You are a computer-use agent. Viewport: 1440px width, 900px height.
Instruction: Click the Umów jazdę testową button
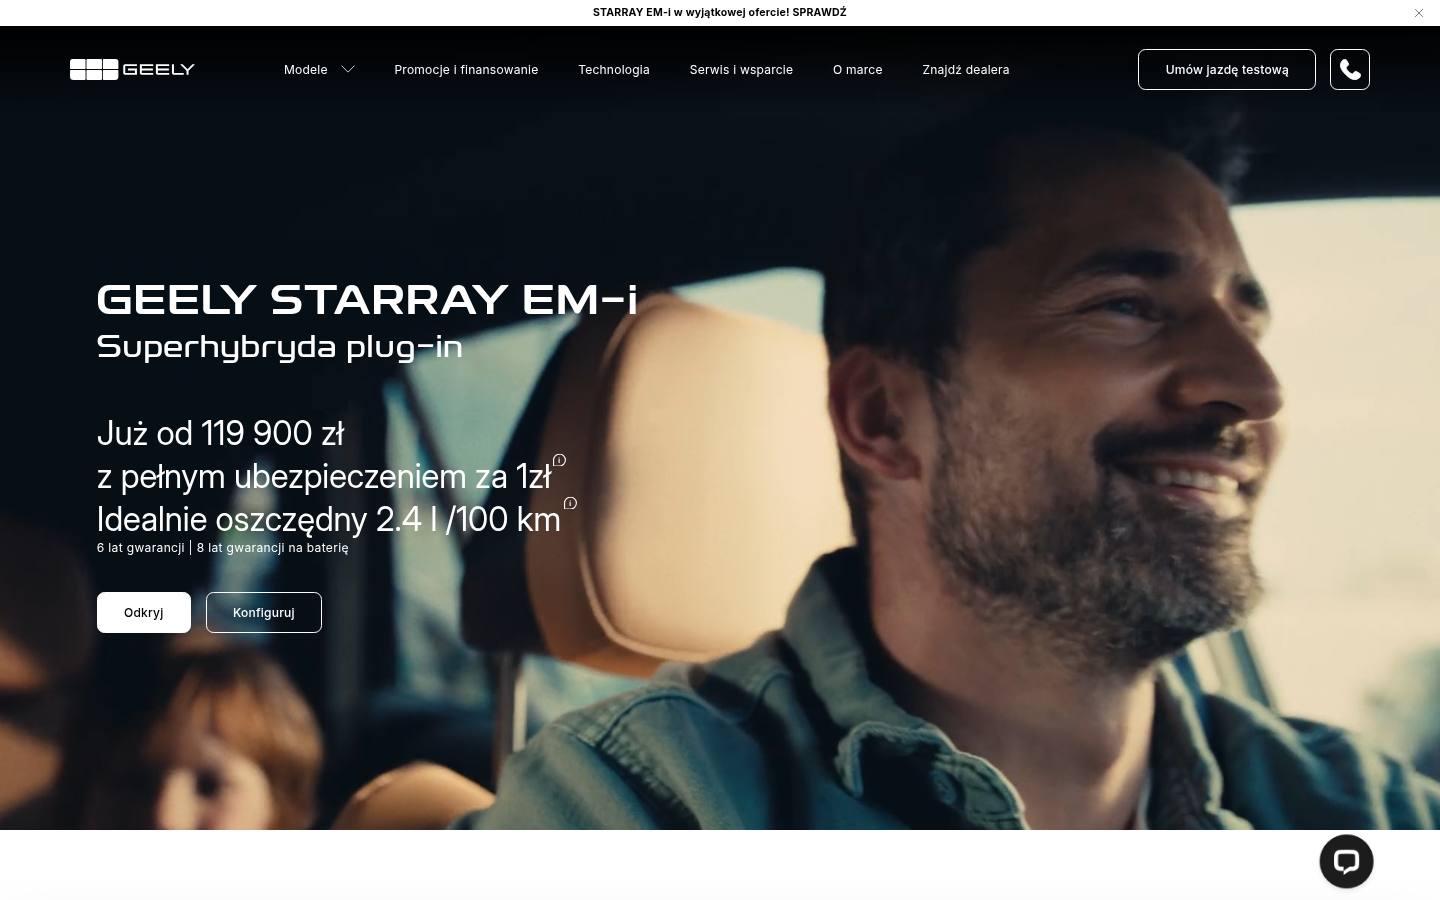(x=1227, y=69)
